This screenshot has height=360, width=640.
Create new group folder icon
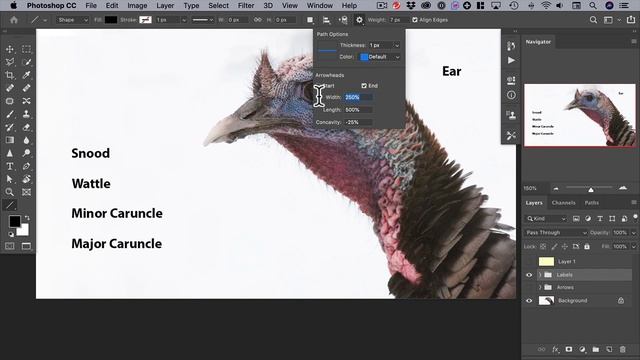(596, 349)
